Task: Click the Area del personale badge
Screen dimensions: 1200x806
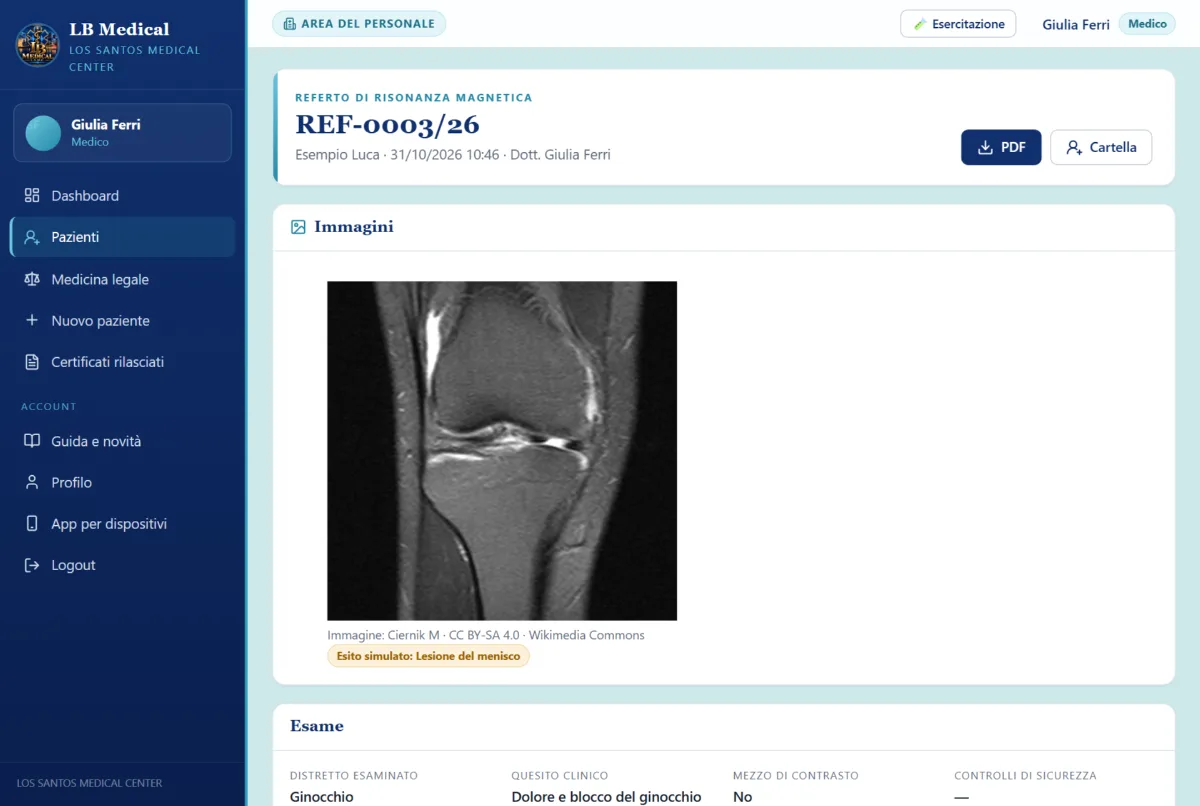Action: 359,24
